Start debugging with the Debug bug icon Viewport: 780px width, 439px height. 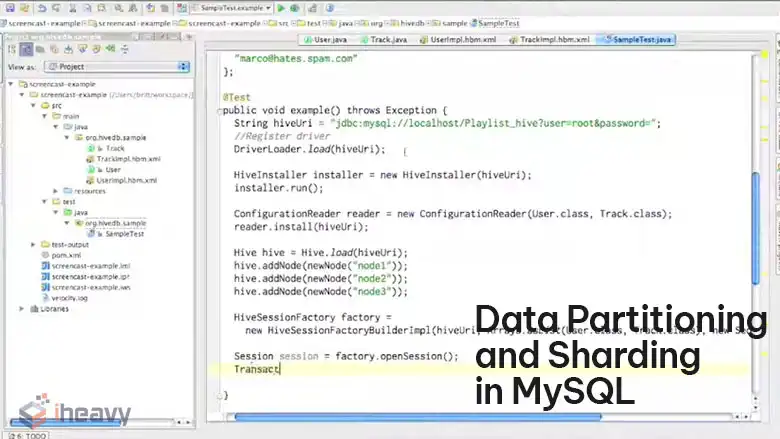coord(295,8)
